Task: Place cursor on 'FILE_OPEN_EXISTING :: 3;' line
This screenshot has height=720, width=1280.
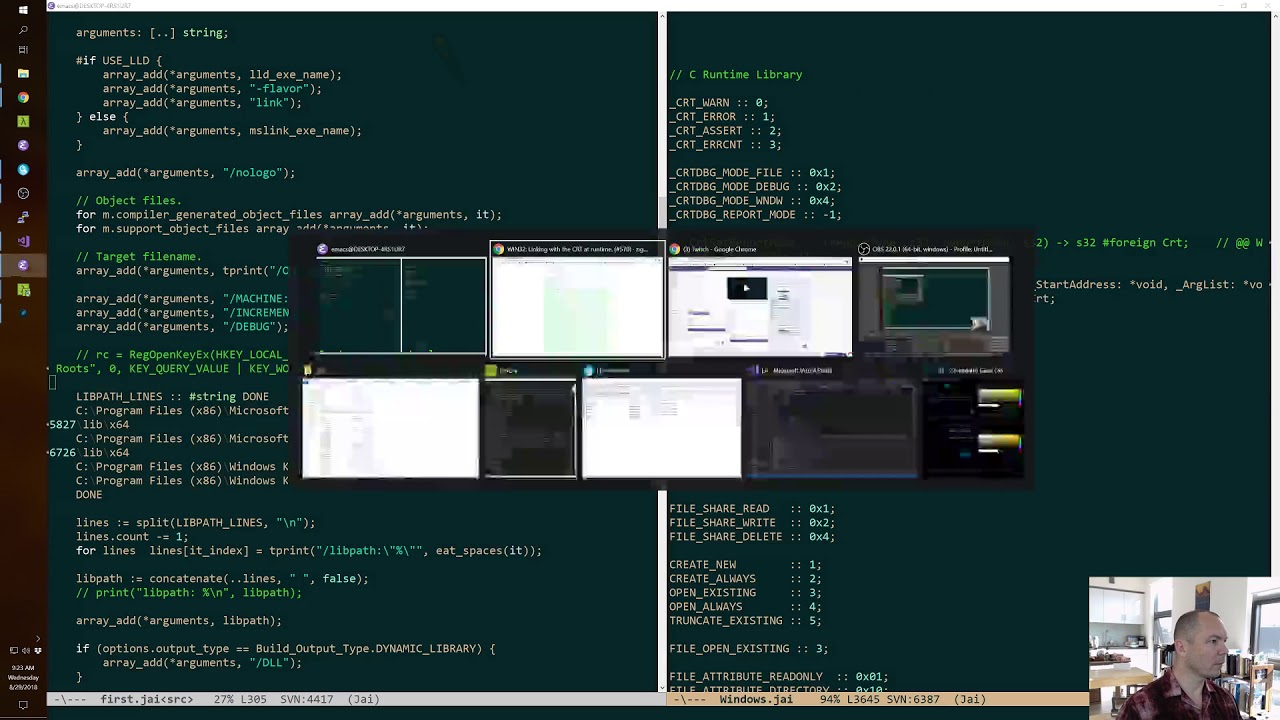Action: 749,649
